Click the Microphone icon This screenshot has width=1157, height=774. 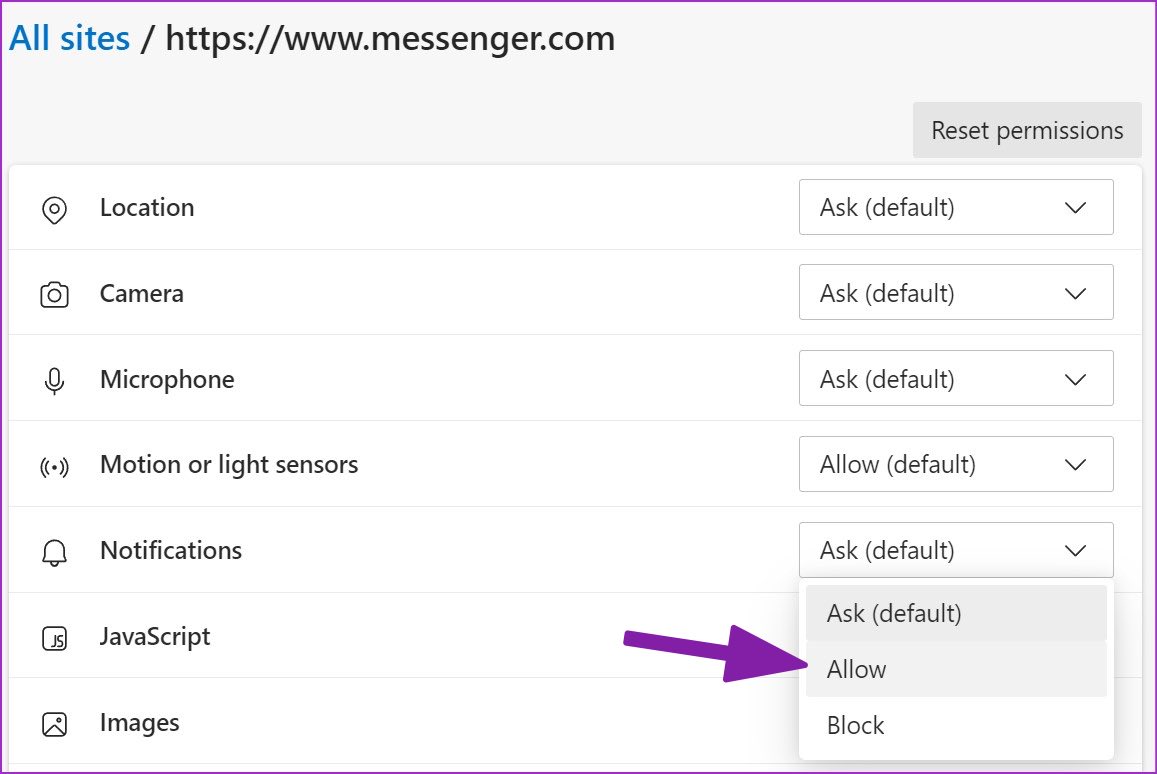(55, 378)
